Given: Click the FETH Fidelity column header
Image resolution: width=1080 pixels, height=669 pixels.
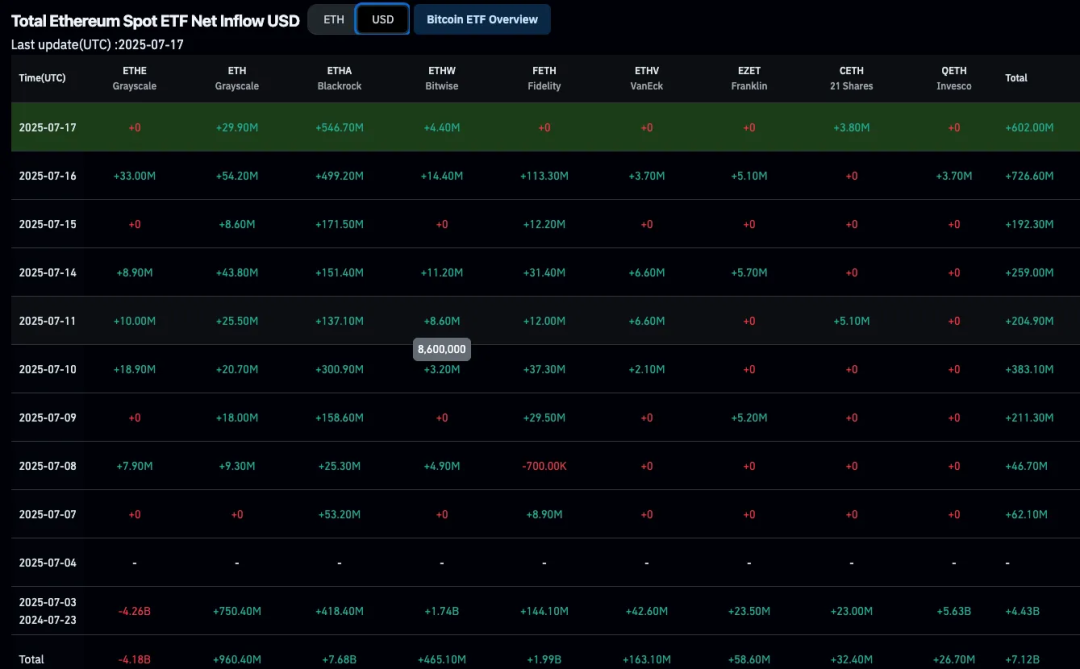Looking at the screenshot, I should click(x=544, y=78).
